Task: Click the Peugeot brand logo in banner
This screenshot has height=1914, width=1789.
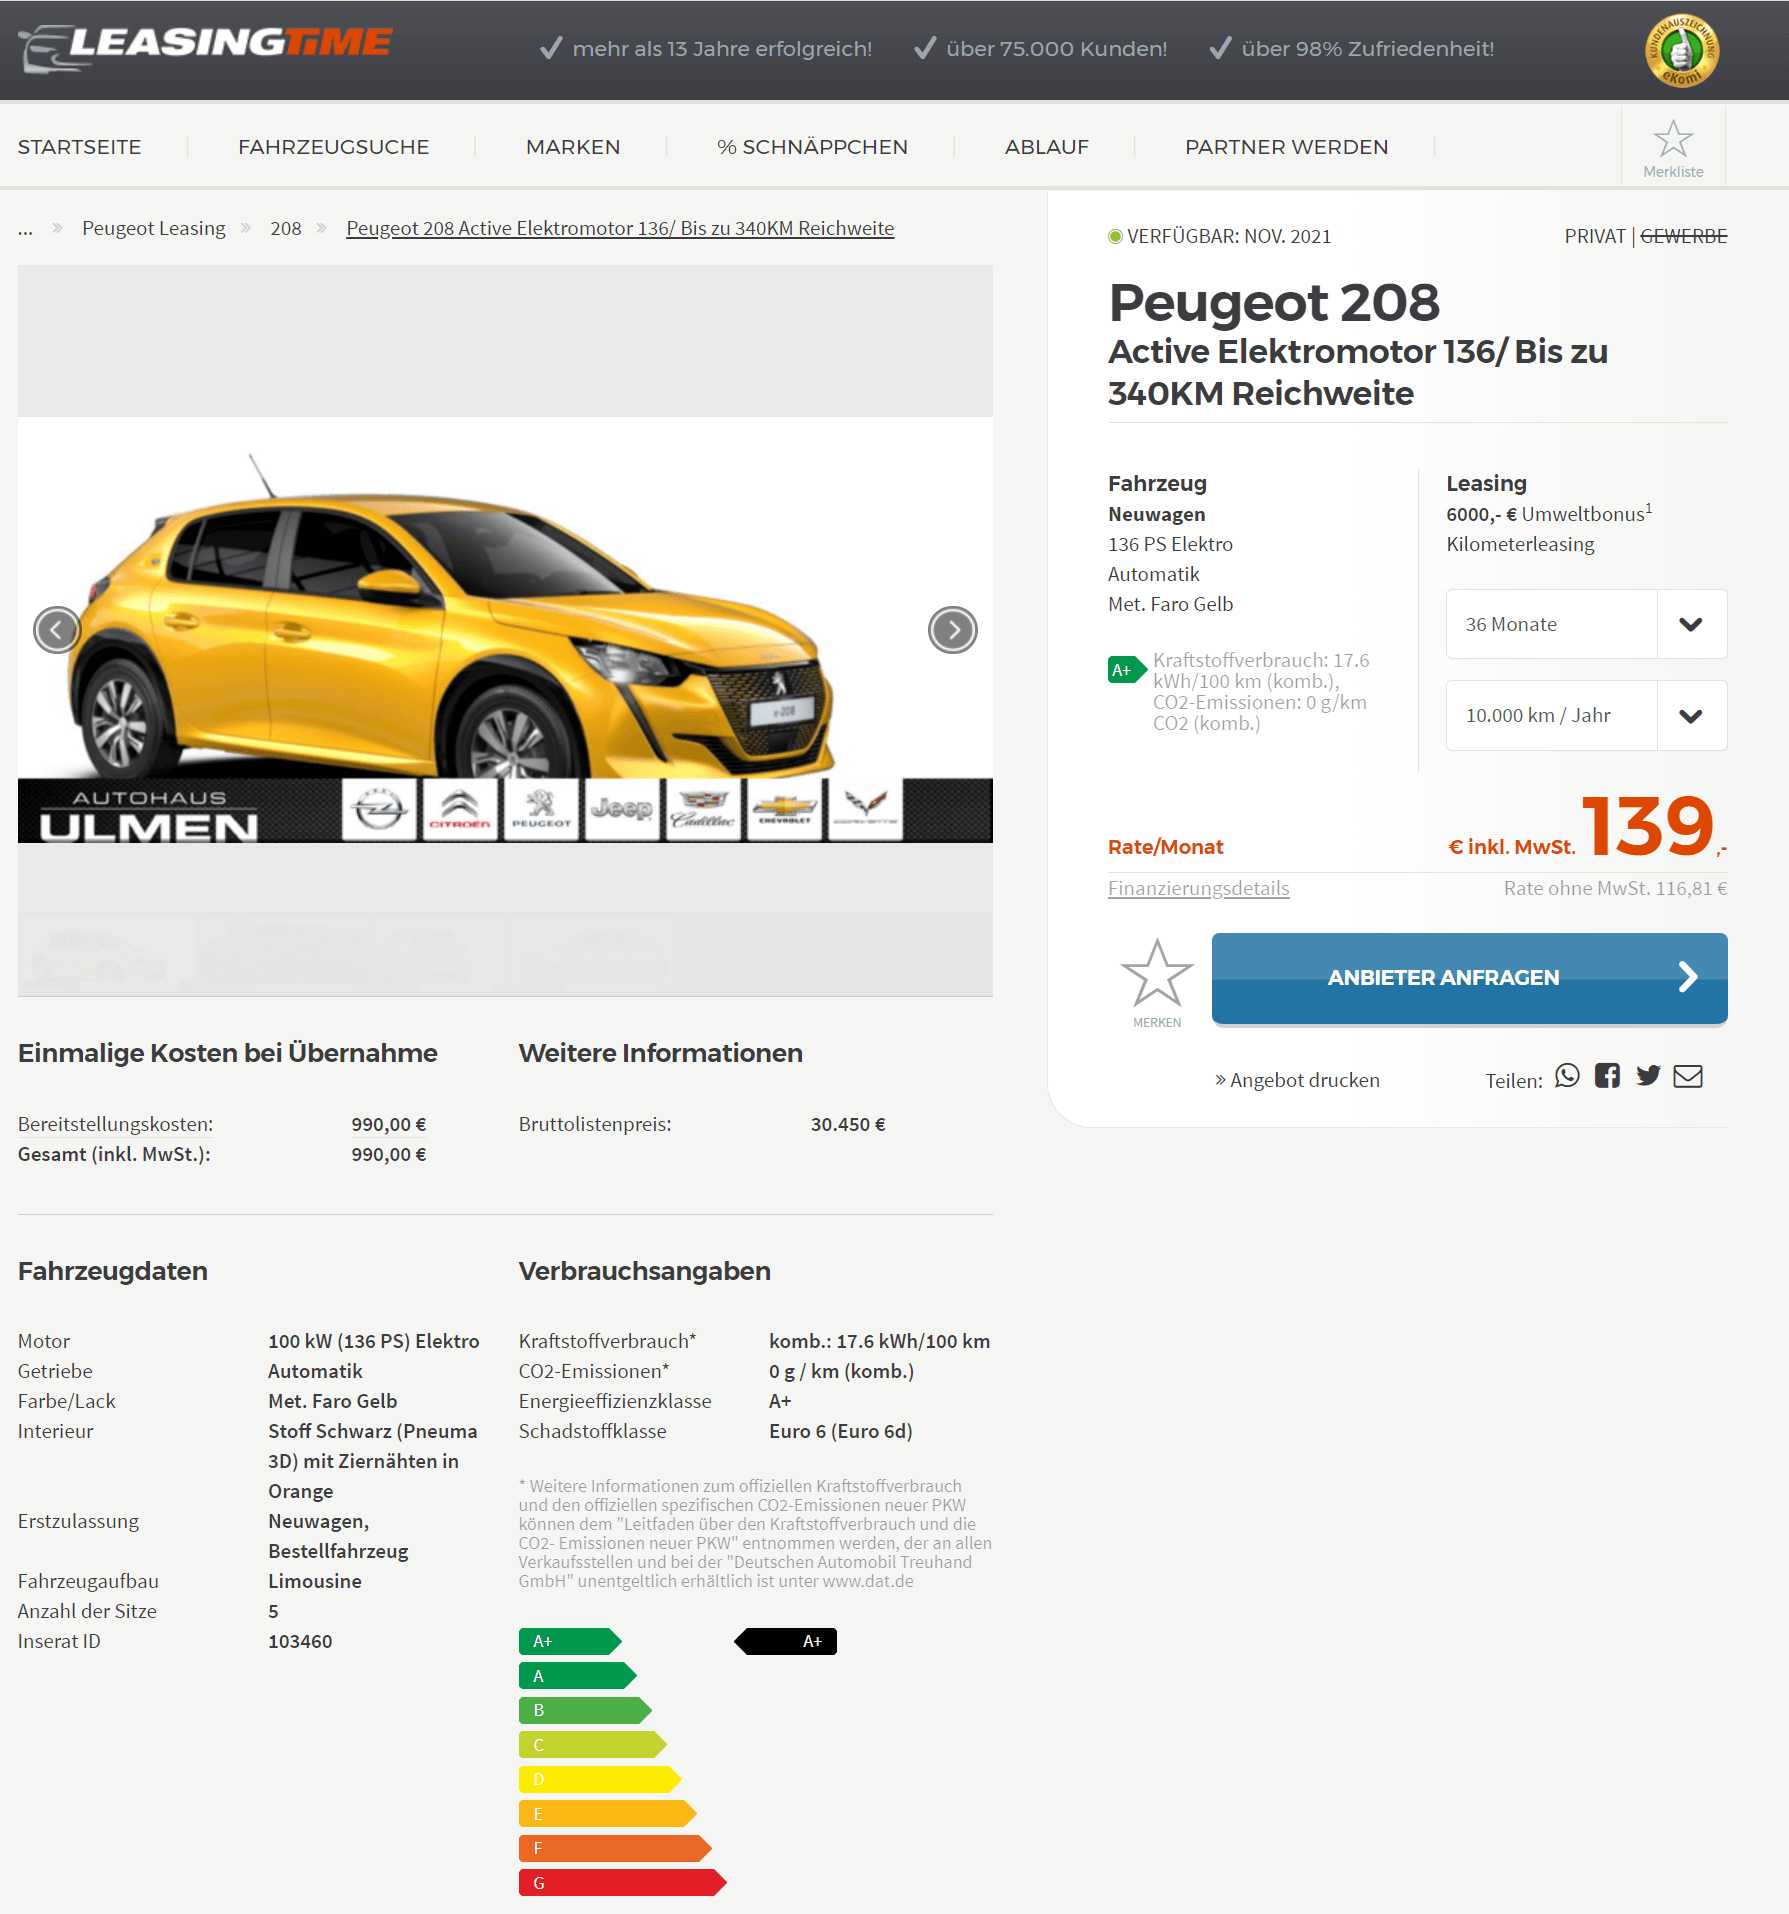Action: (541, 808)
